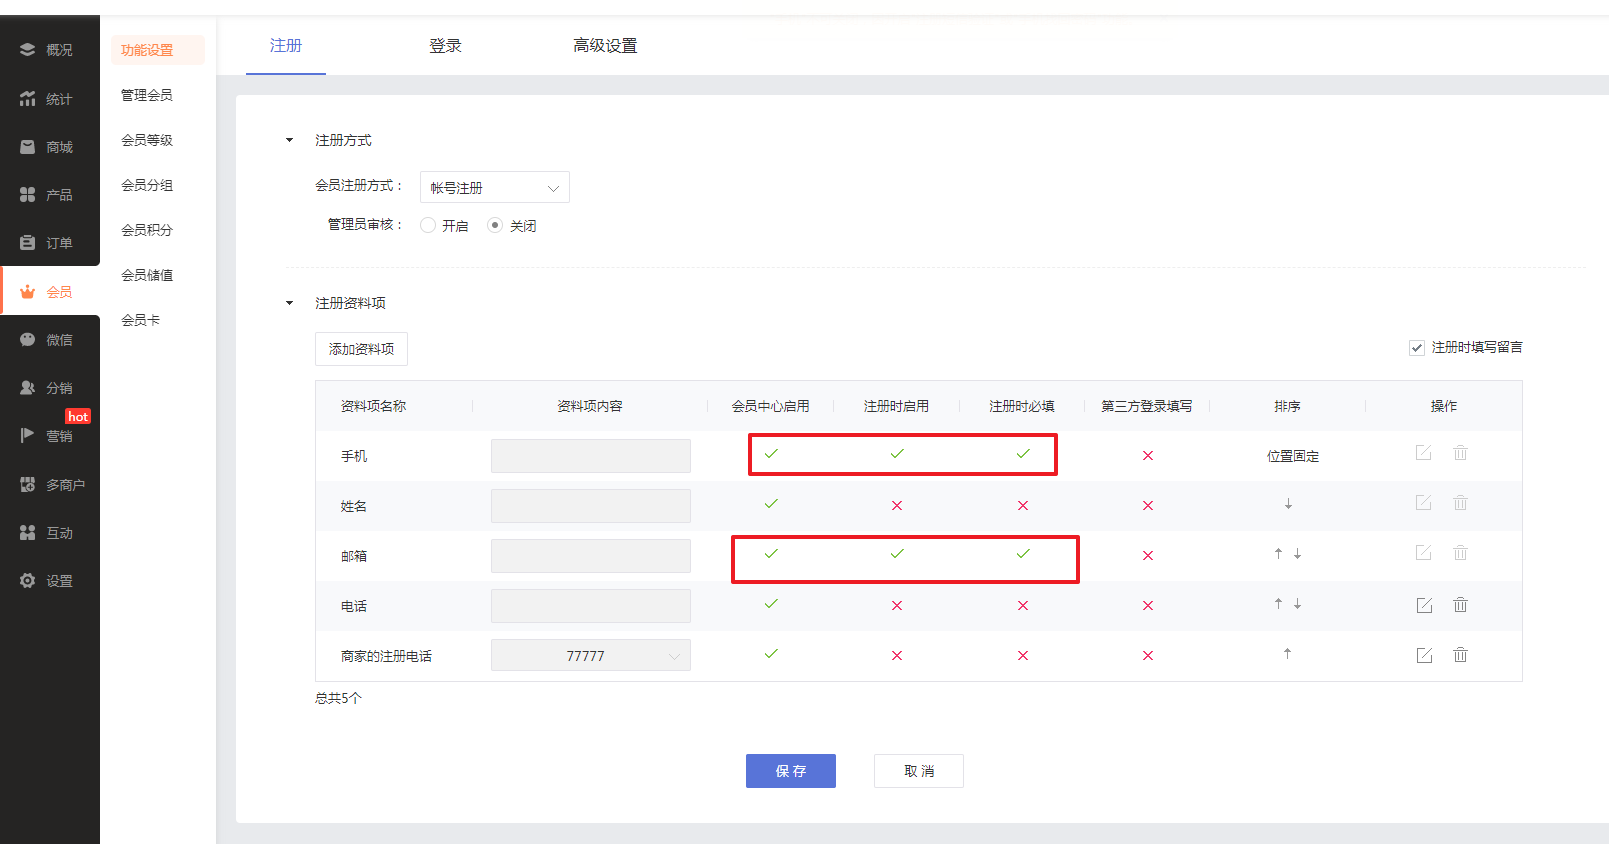Image resolution: width=1609 pixels, height=844 pixels.
Task: Open 管理会员 in the submenu
Action: click(x=147, y=95)
